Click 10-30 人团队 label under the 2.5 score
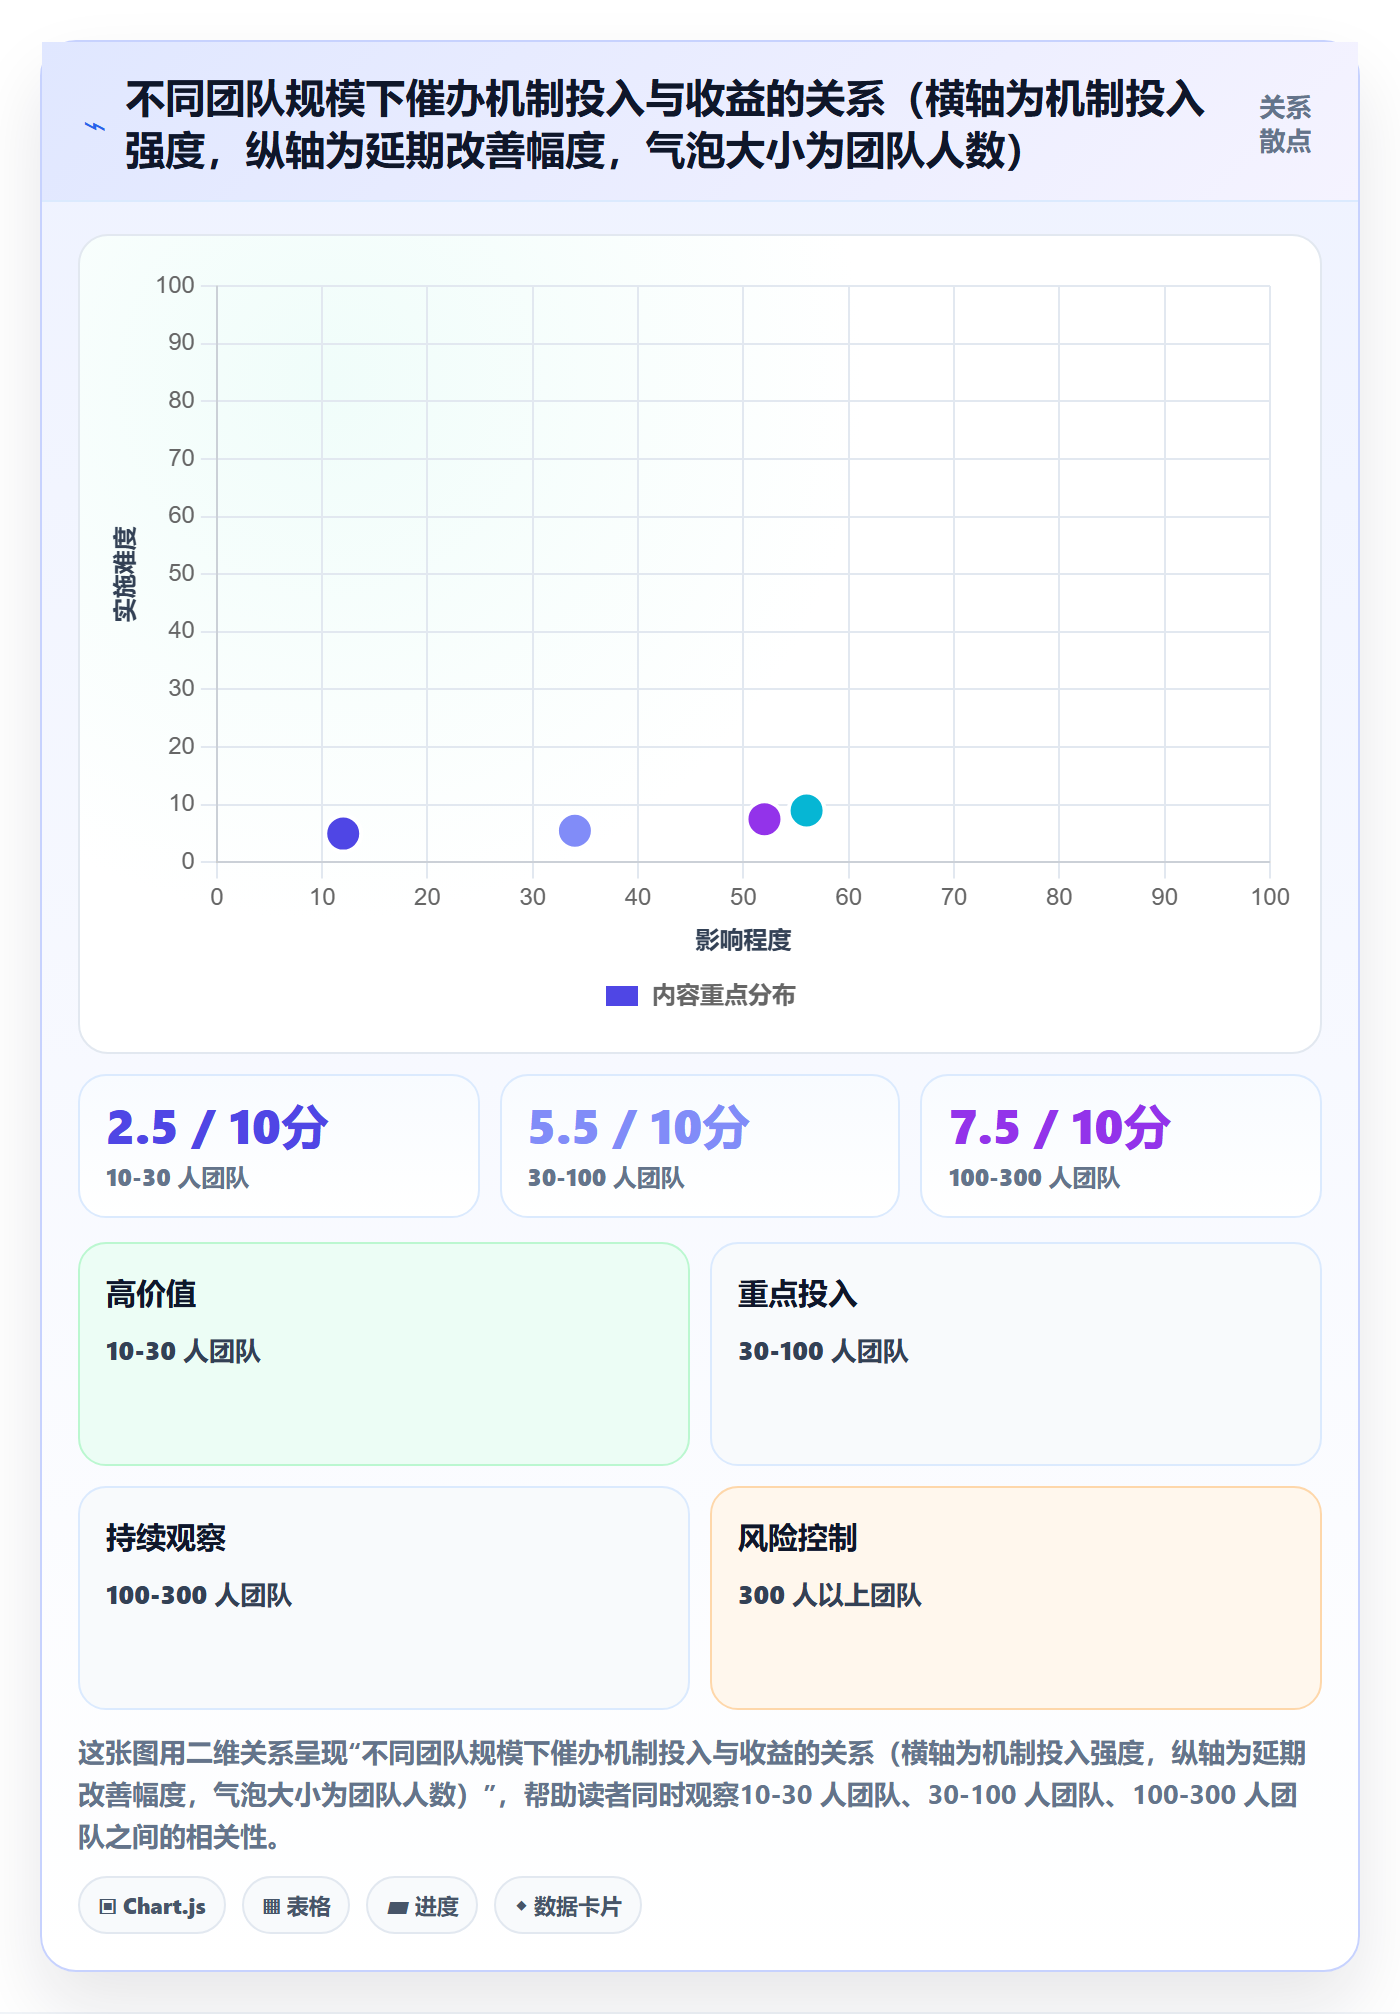The height and width of the screenshot is (2014, 1400). (x=177, y=1178)
